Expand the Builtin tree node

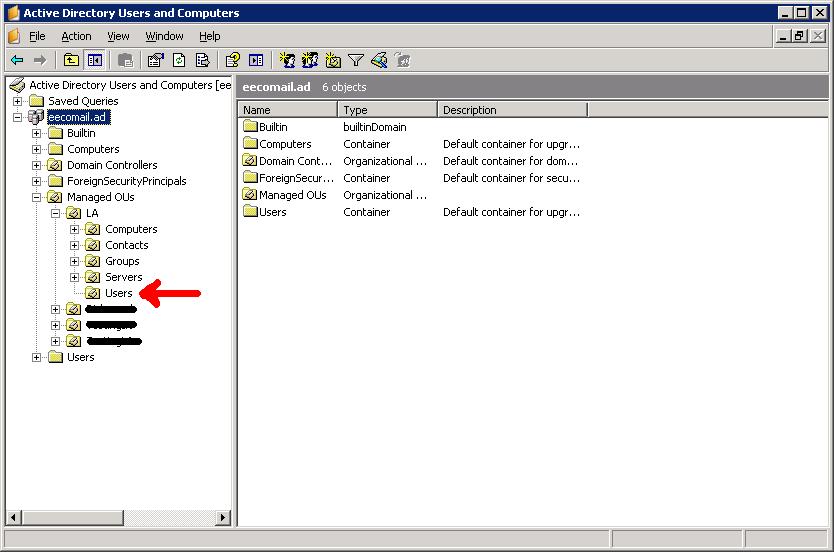tap(37, 133)
